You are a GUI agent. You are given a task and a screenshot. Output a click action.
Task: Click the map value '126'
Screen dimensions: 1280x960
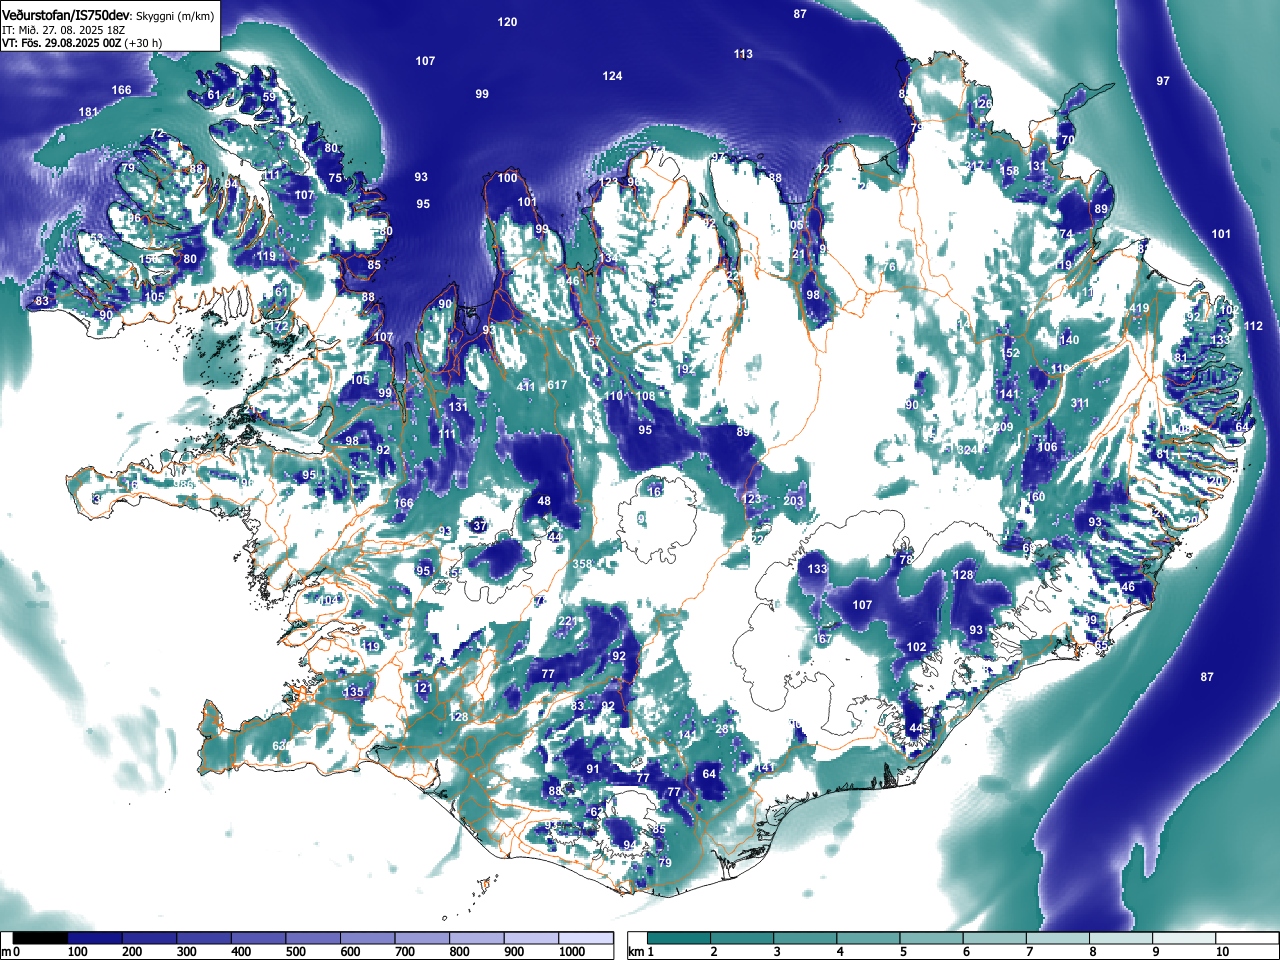pyautogui.click(x=983, y=104)
